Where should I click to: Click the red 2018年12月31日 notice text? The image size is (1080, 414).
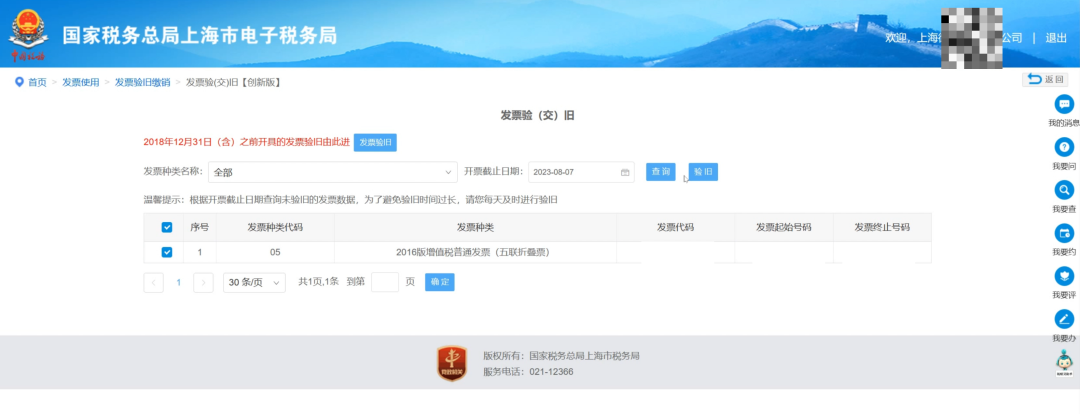pyautogui.click(x=246, y=143)
